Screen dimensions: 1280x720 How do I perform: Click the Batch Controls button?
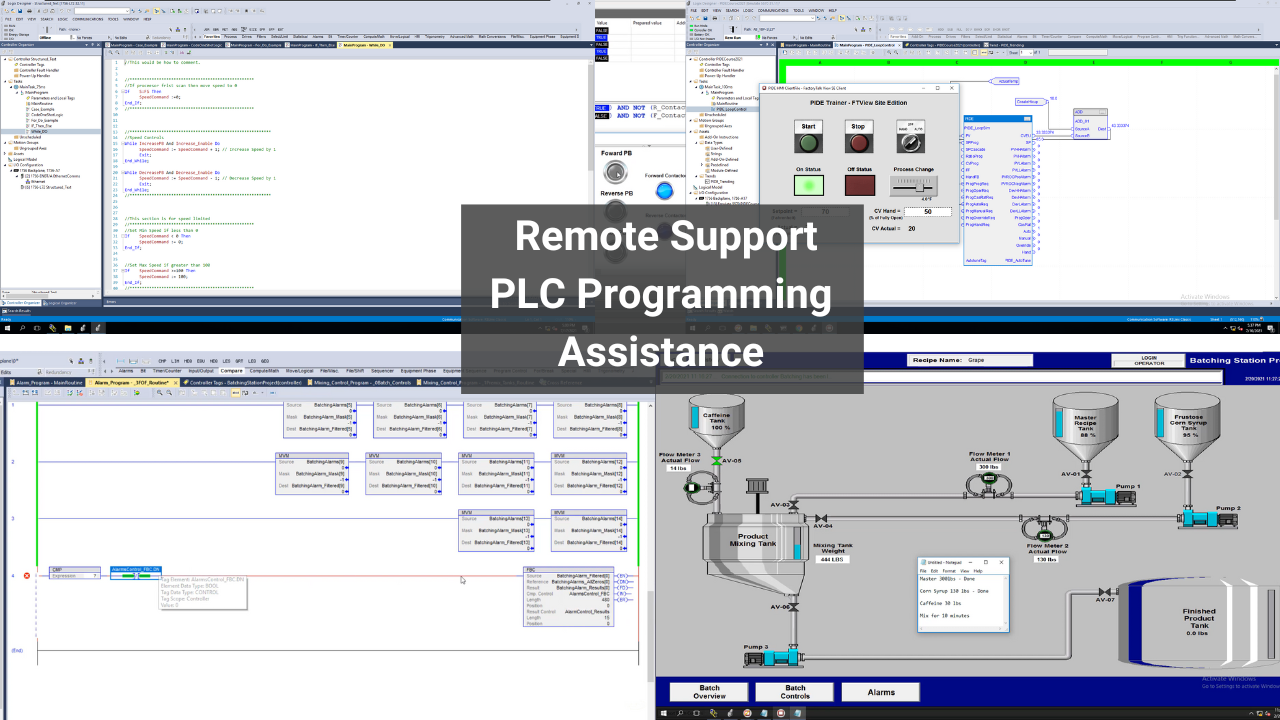[x=795, y=692]
